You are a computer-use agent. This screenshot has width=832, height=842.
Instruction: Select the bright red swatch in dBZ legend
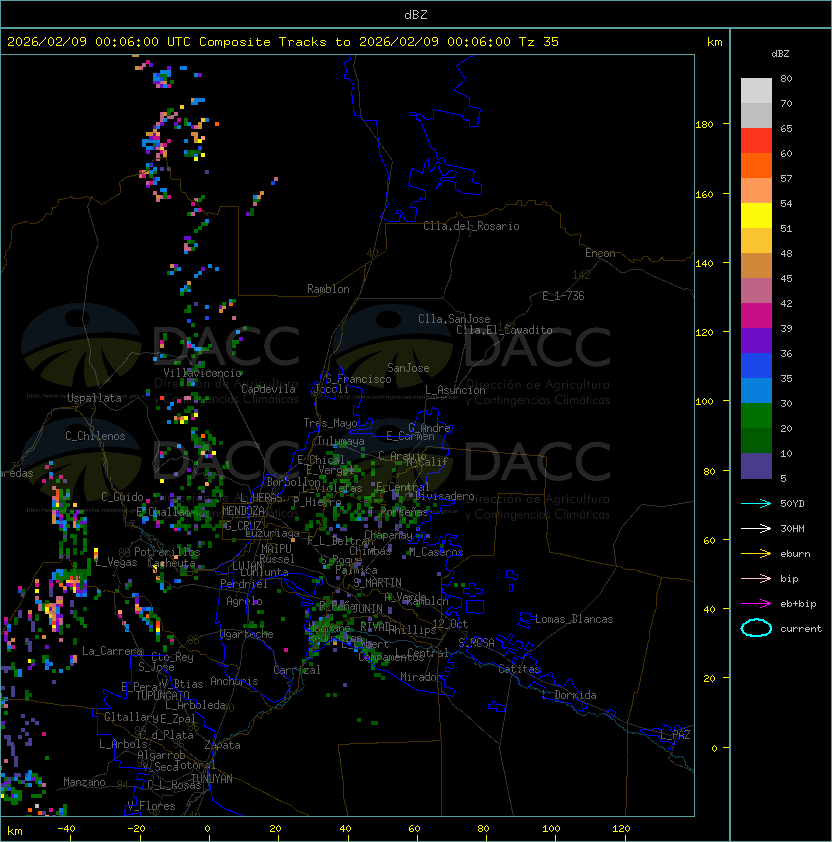pyautogui.click(x=756, y=141)
